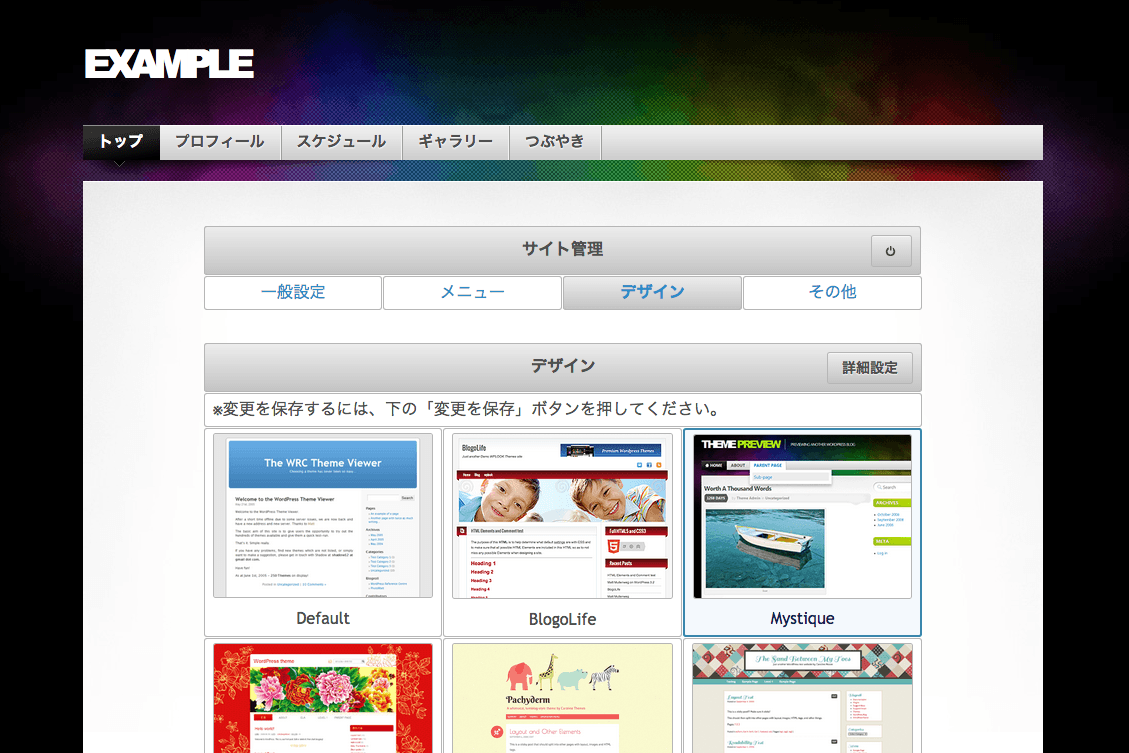Select the Sand Between My Toes theme
This screenshot has height=753, width=1129.
pyautogui.click(x=801, y=698)
